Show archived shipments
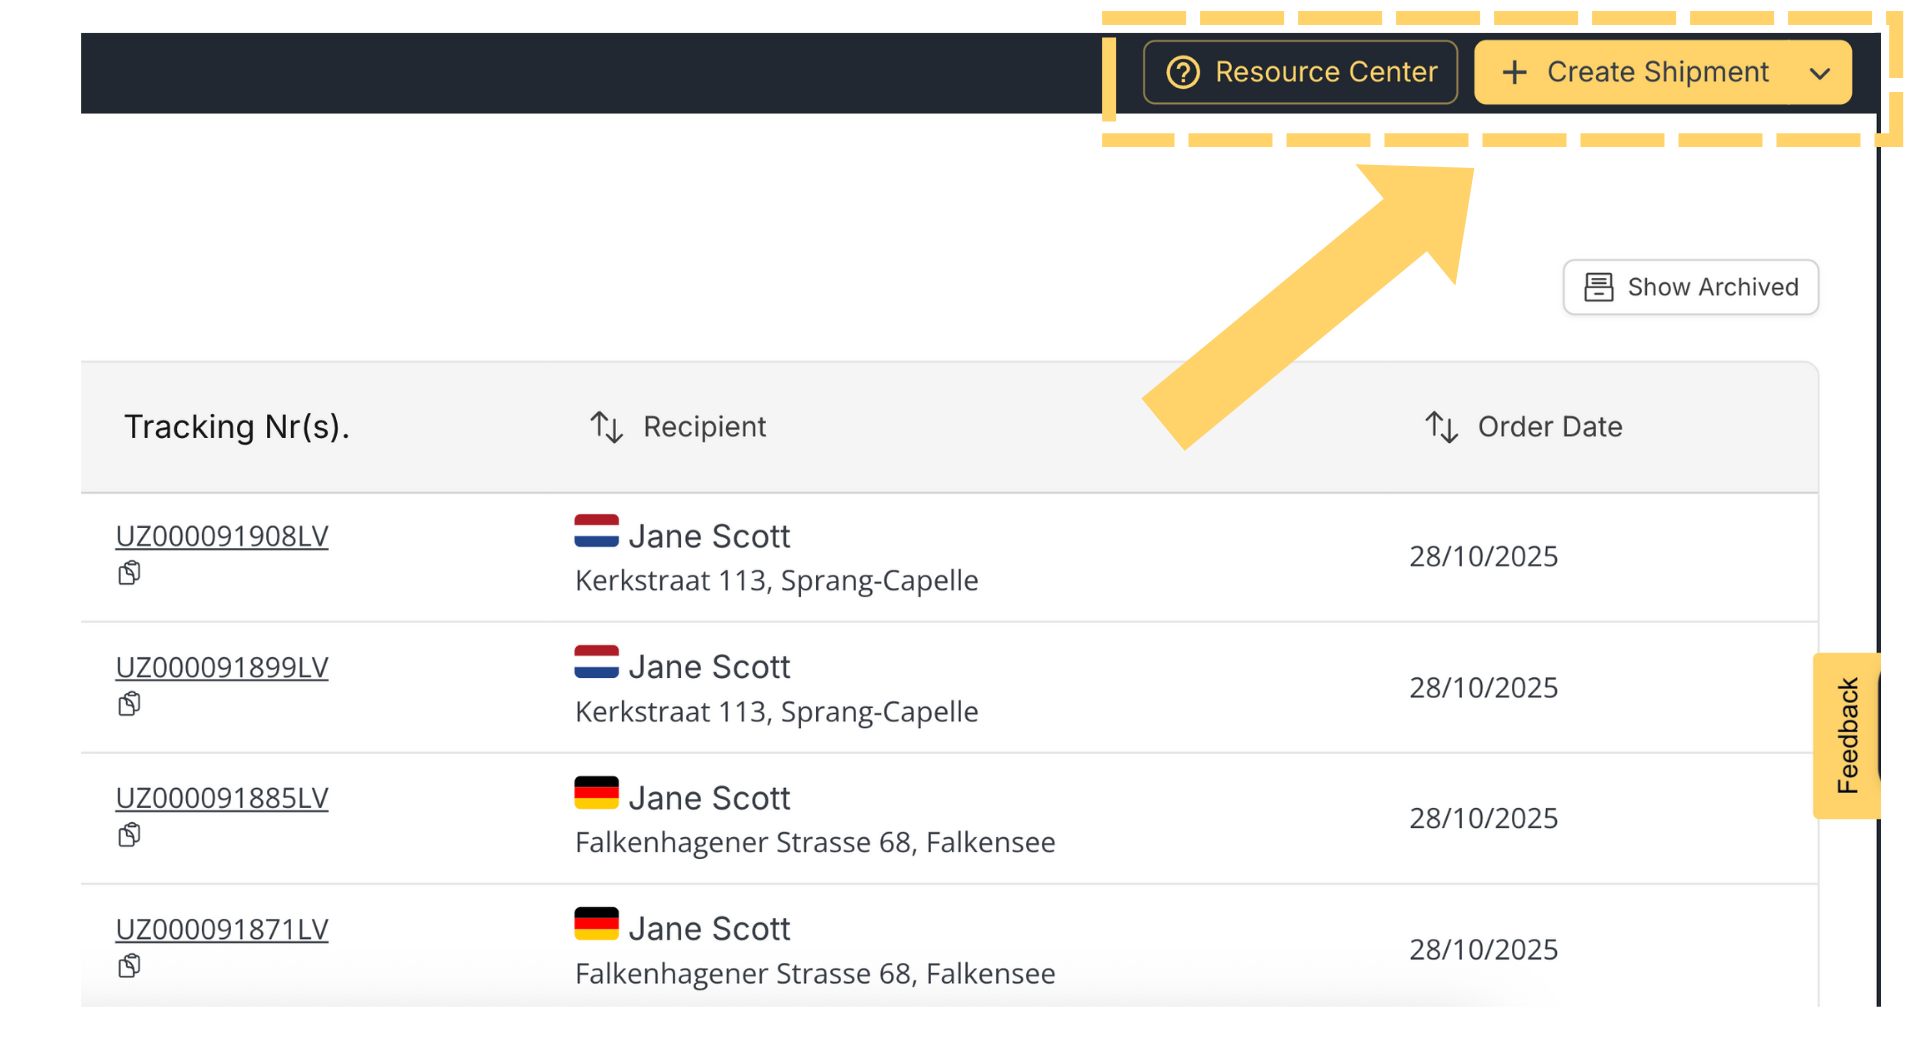The height and width of the screenshot is (1040, 1918). point(1690,288)
